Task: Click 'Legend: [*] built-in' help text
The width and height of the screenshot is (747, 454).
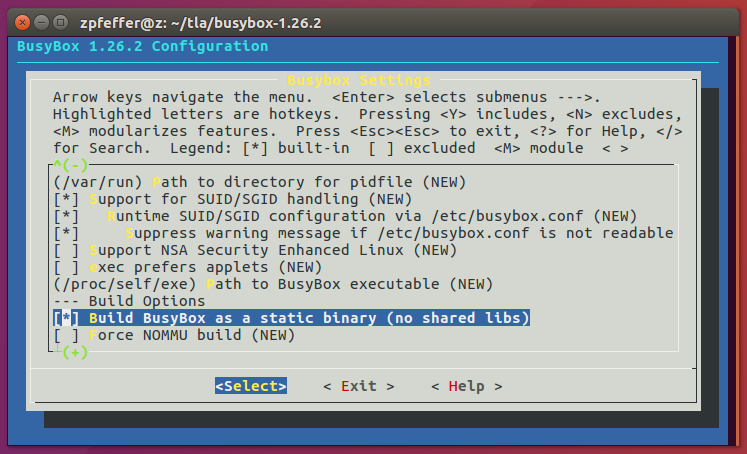Action: pyautogui.click(x=260, y=148)
